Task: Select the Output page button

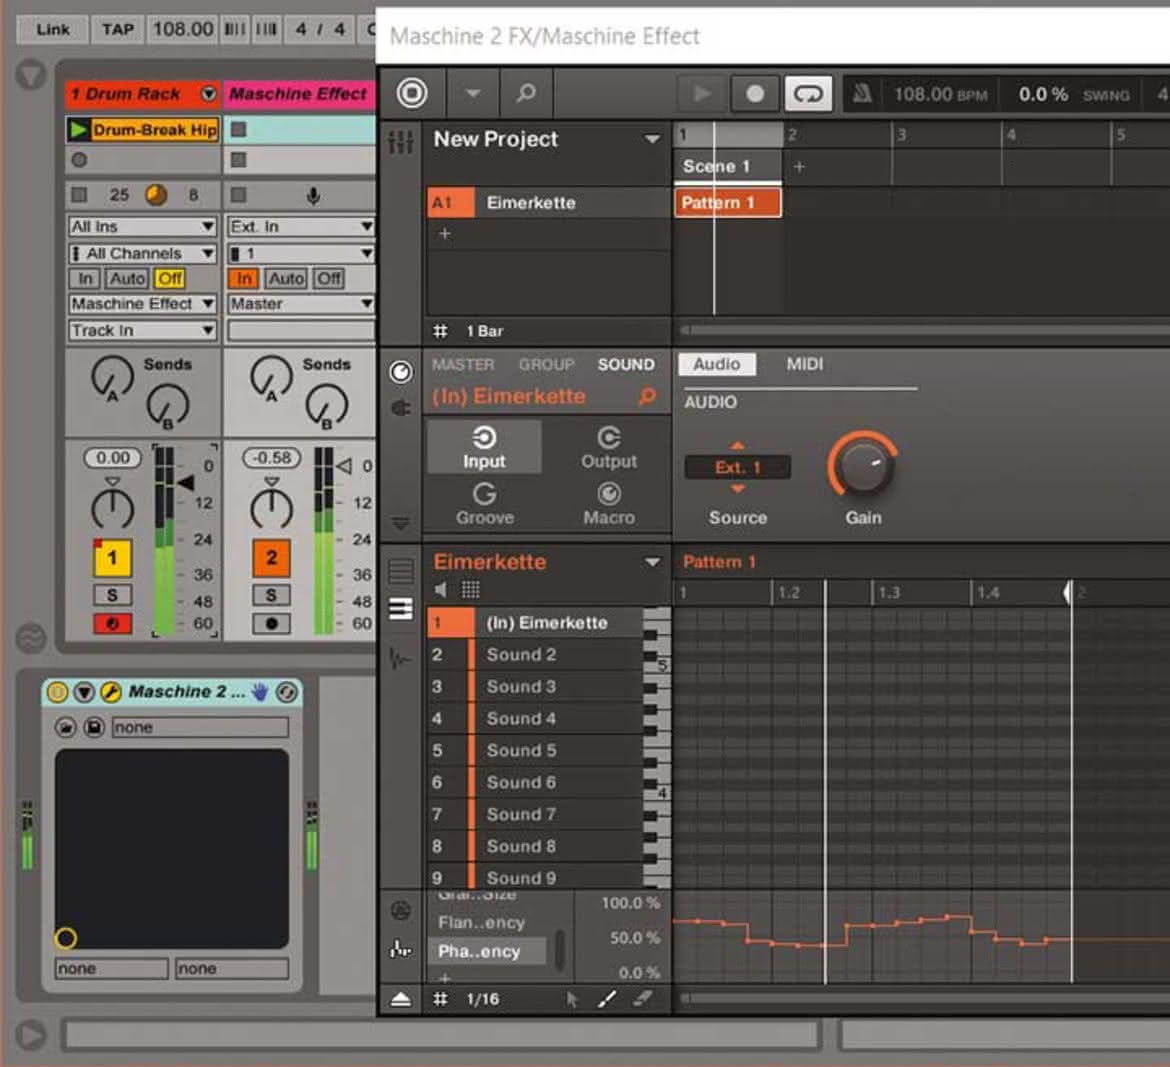Action: (609, 447)
